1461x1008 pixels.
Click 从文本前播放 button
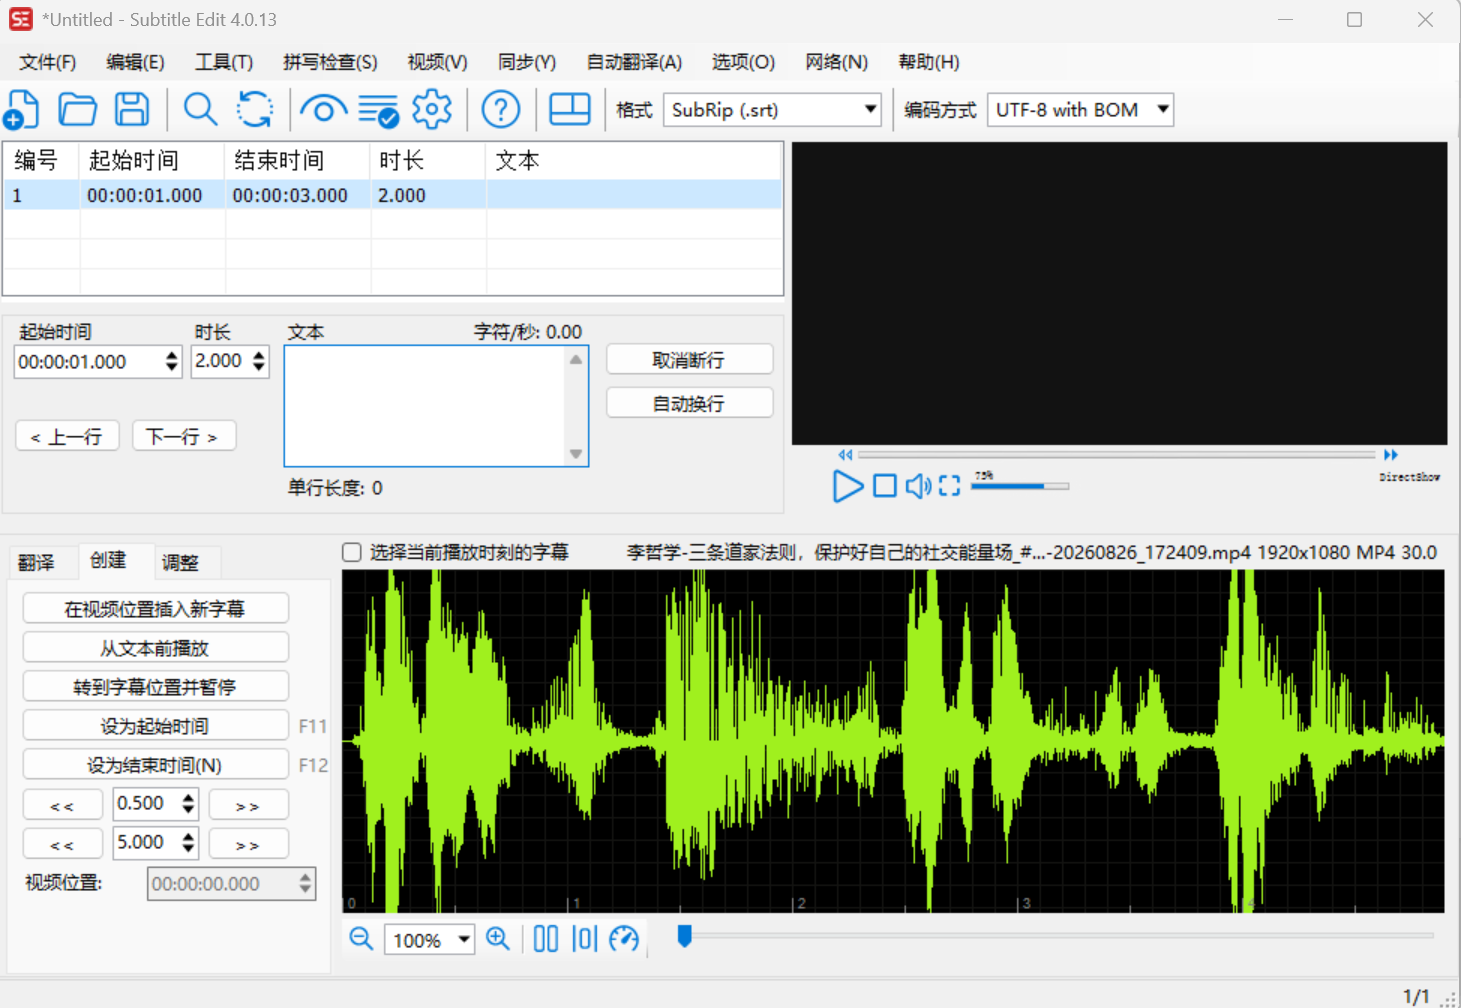[155, 647]
